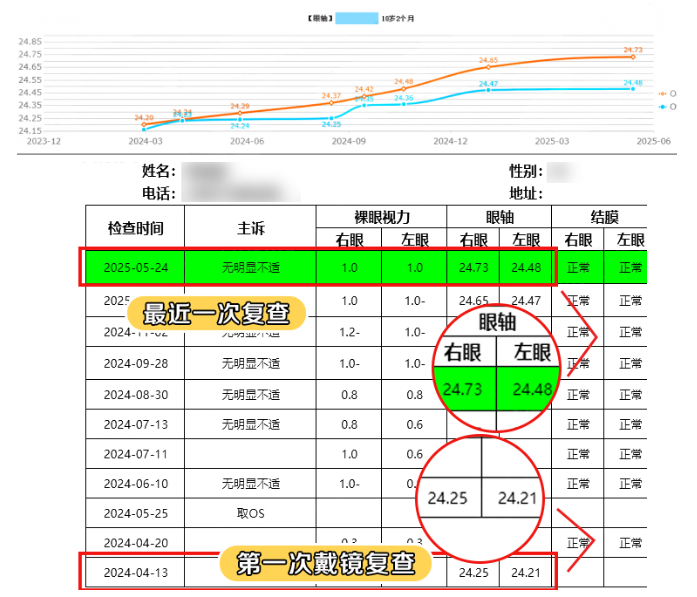Toggle the orange series legend marker
697x597 pixels.
coord(662,94)
